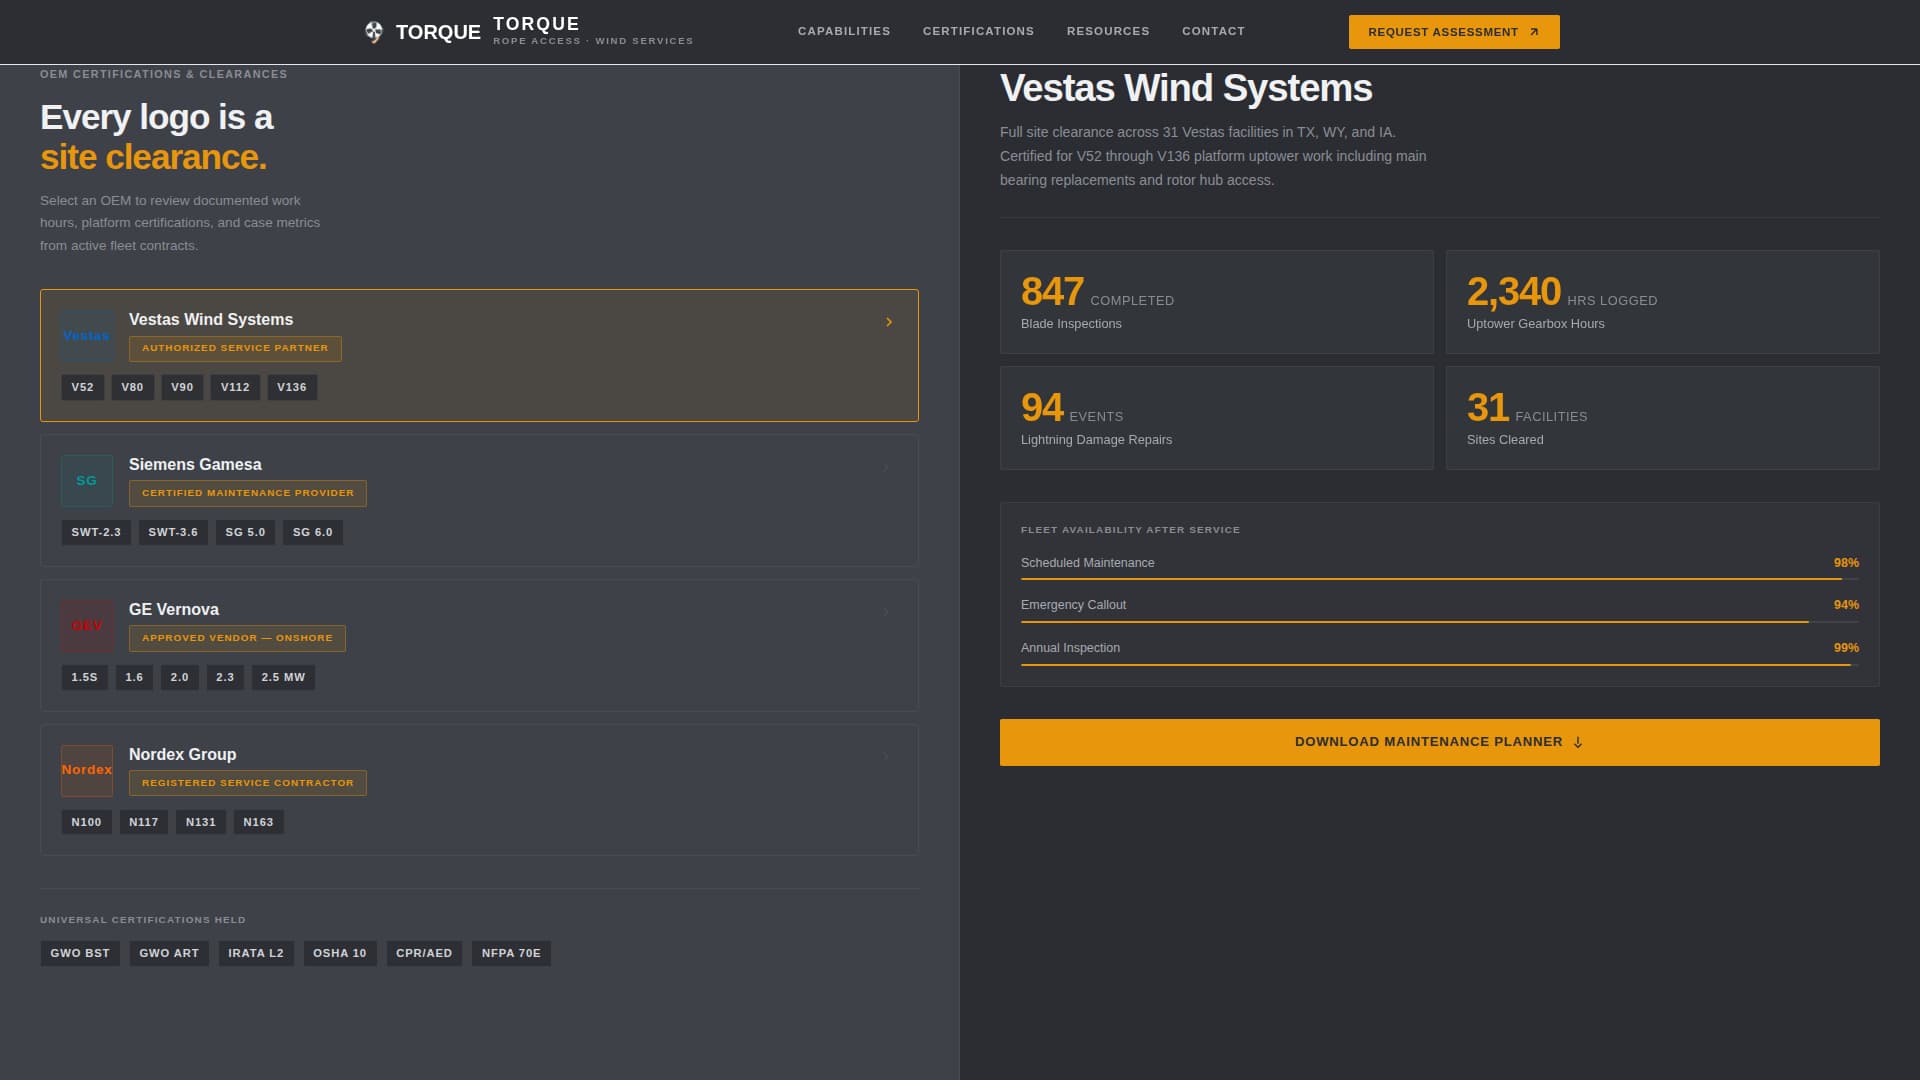The height and width of the screenshot is (1080, 1920).
Task: Click the V136 platform tag
Action: [x=292, y=388]
